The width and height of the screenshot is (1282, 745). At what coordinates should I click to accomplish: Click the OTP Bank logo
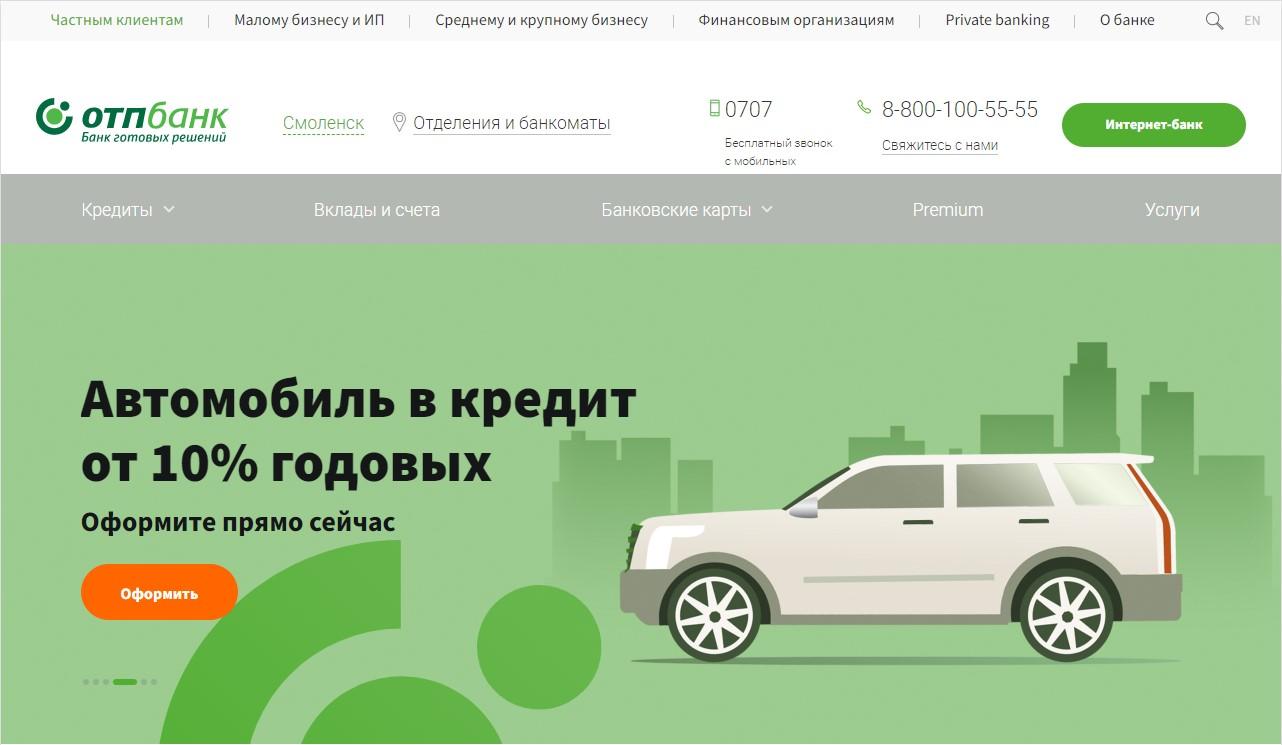pyautogui.click(x=132, y=120)
